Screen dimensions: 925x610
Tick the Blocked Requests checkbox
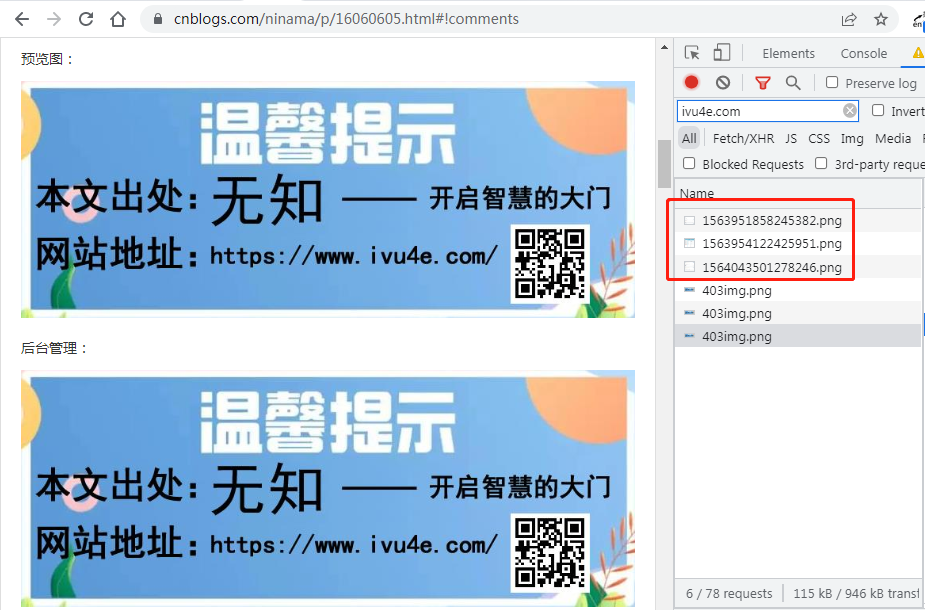point(689,164)
